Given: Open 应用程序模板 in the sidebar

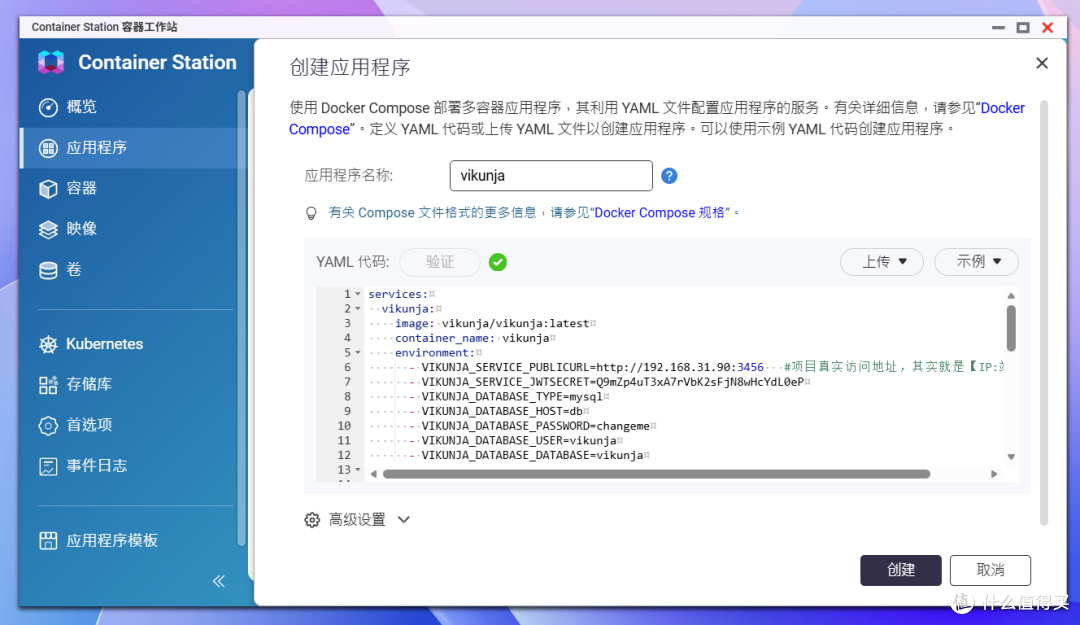Looking at the screenshot, I should pyautogui.click(x=112, y=540).
